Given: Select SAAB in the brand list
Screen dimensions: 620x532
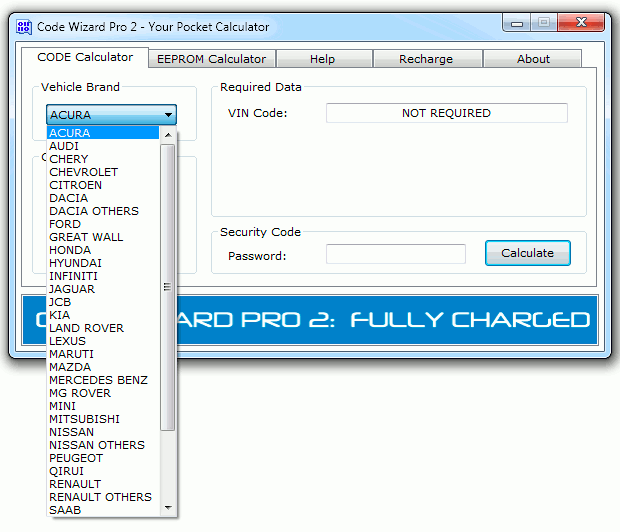Looking at the screenshot, I should pyautogui.click(x=103, y=510).
